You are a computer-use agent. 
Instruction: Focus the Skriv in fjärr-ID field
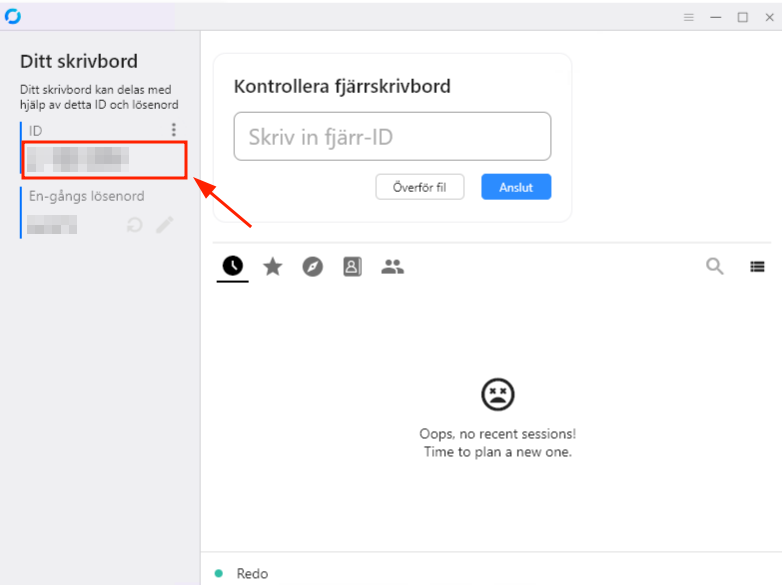click(x=392, y=136)
